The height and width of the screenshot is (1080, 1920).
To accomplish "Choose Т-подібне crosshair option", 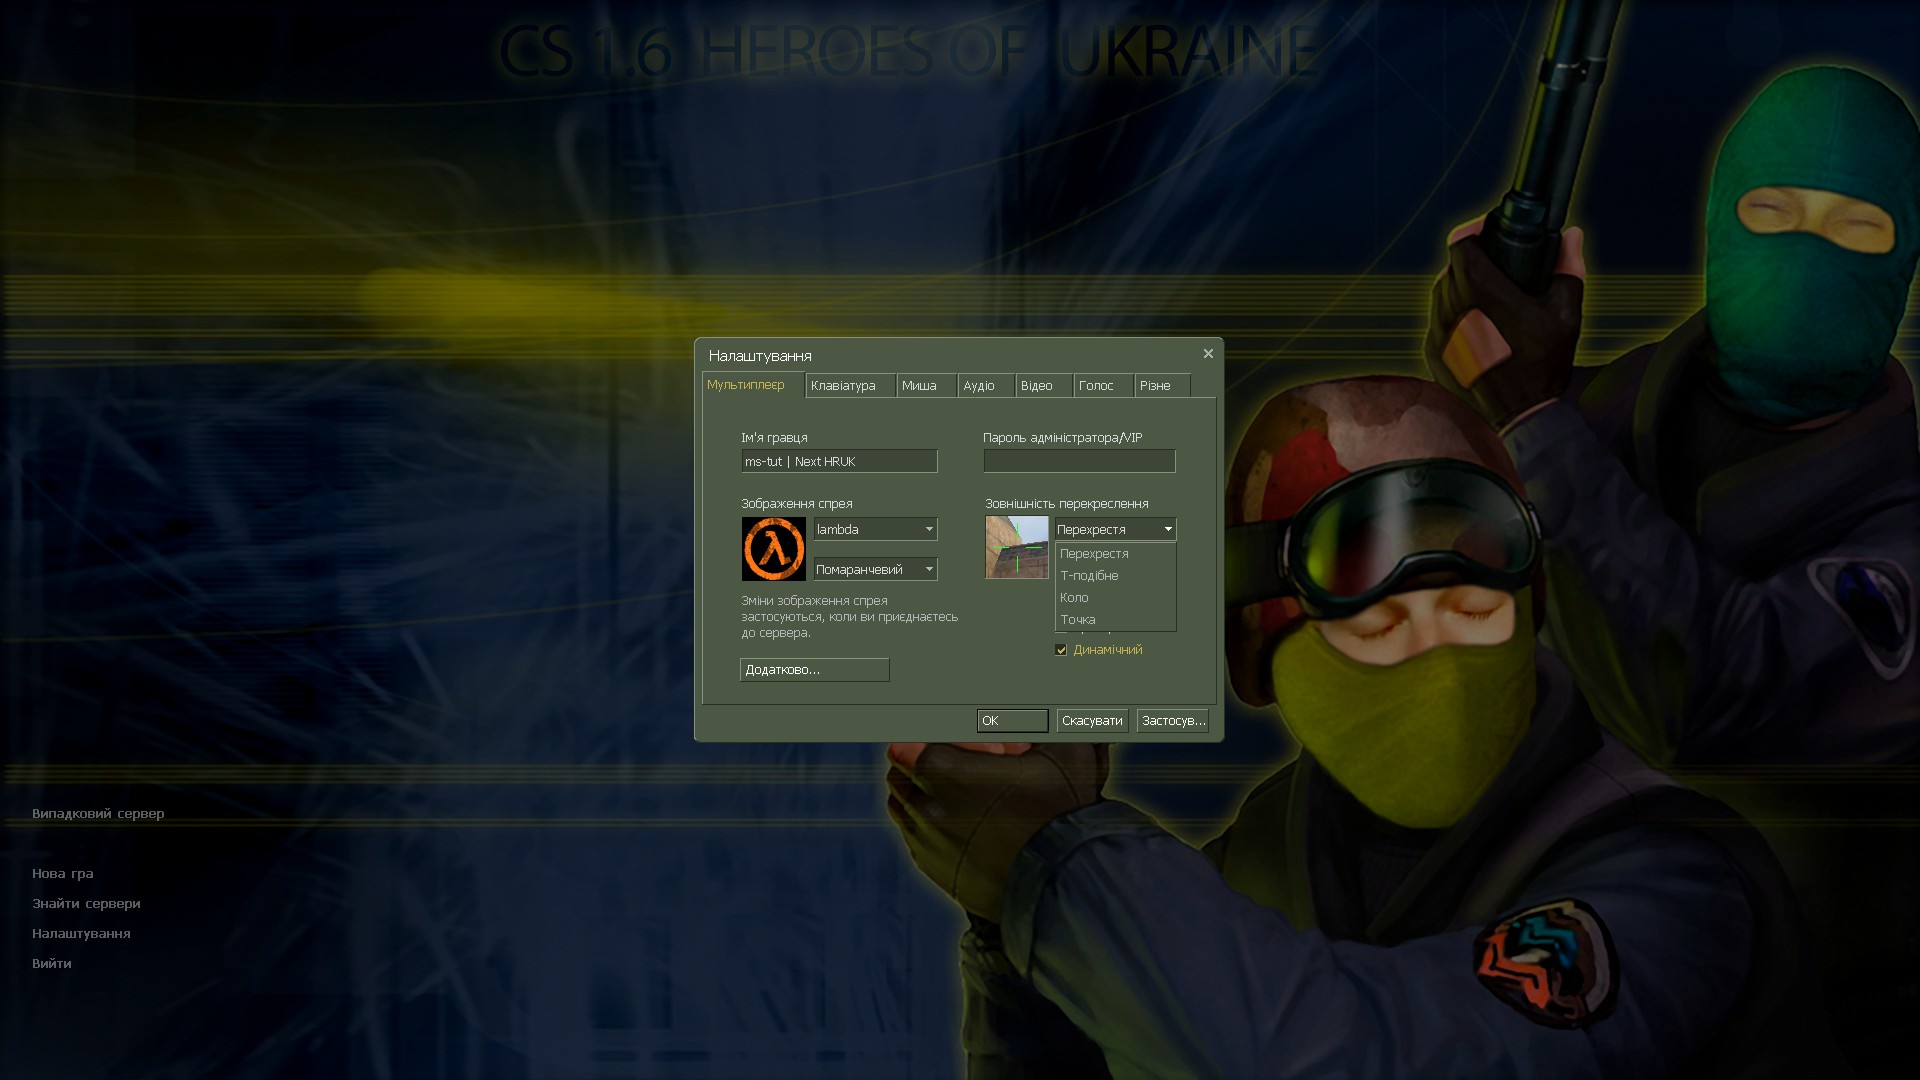I will [x=1115, y=576].
